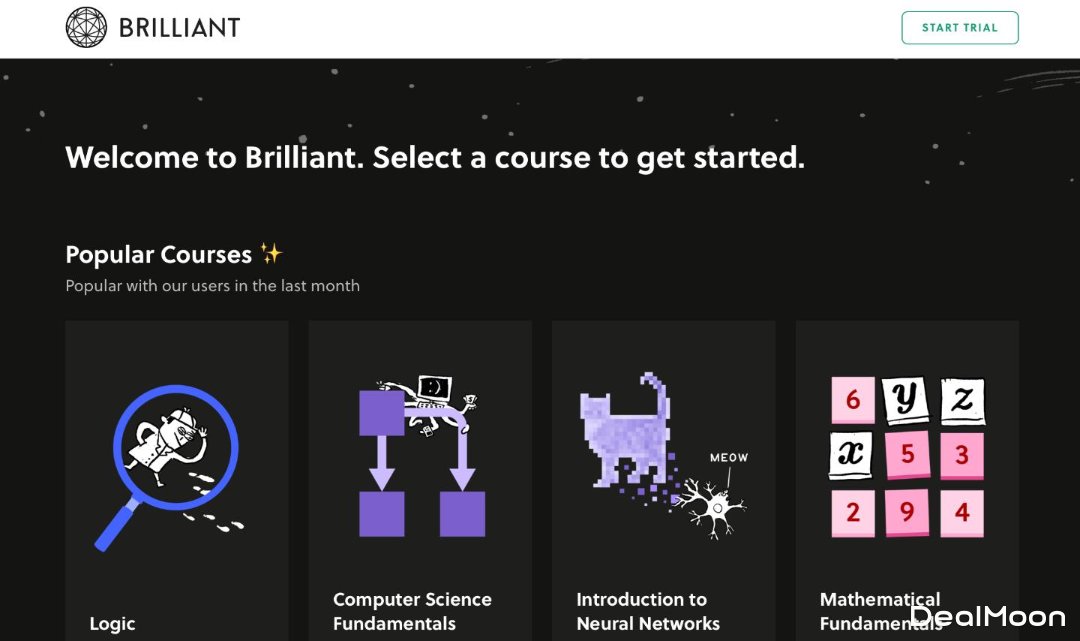Click the white tile with letter x
The image size is (1080, 641).
click(853, 455)
